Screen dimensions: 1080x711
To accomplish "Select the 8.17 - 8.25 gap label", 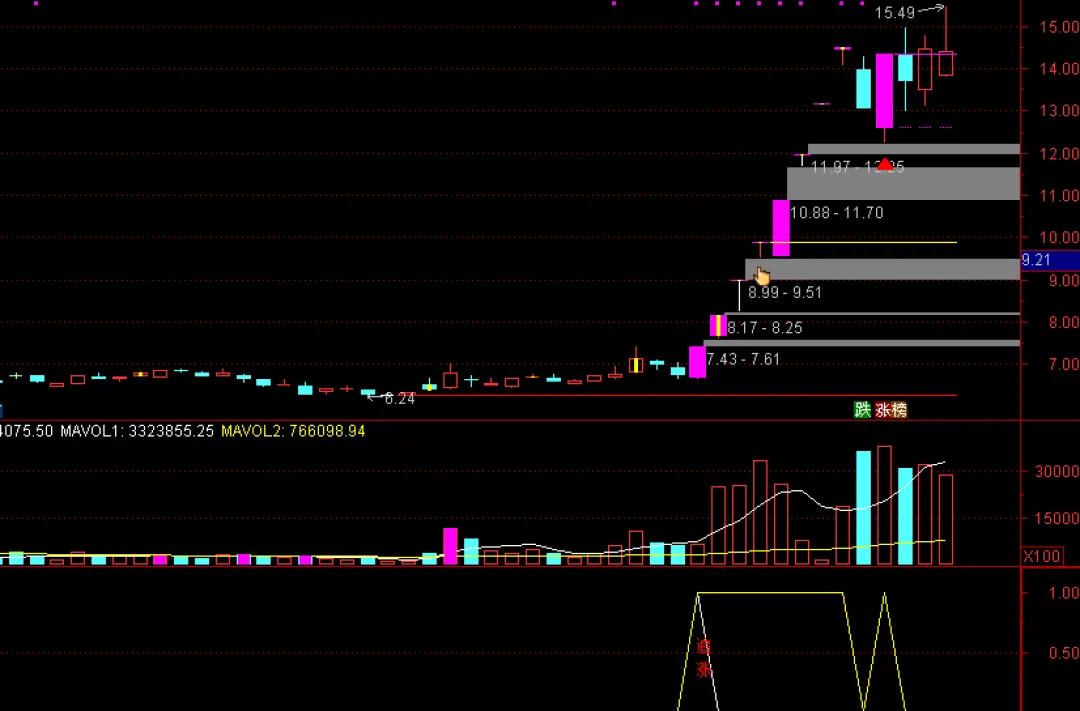I will click(765, 328).
